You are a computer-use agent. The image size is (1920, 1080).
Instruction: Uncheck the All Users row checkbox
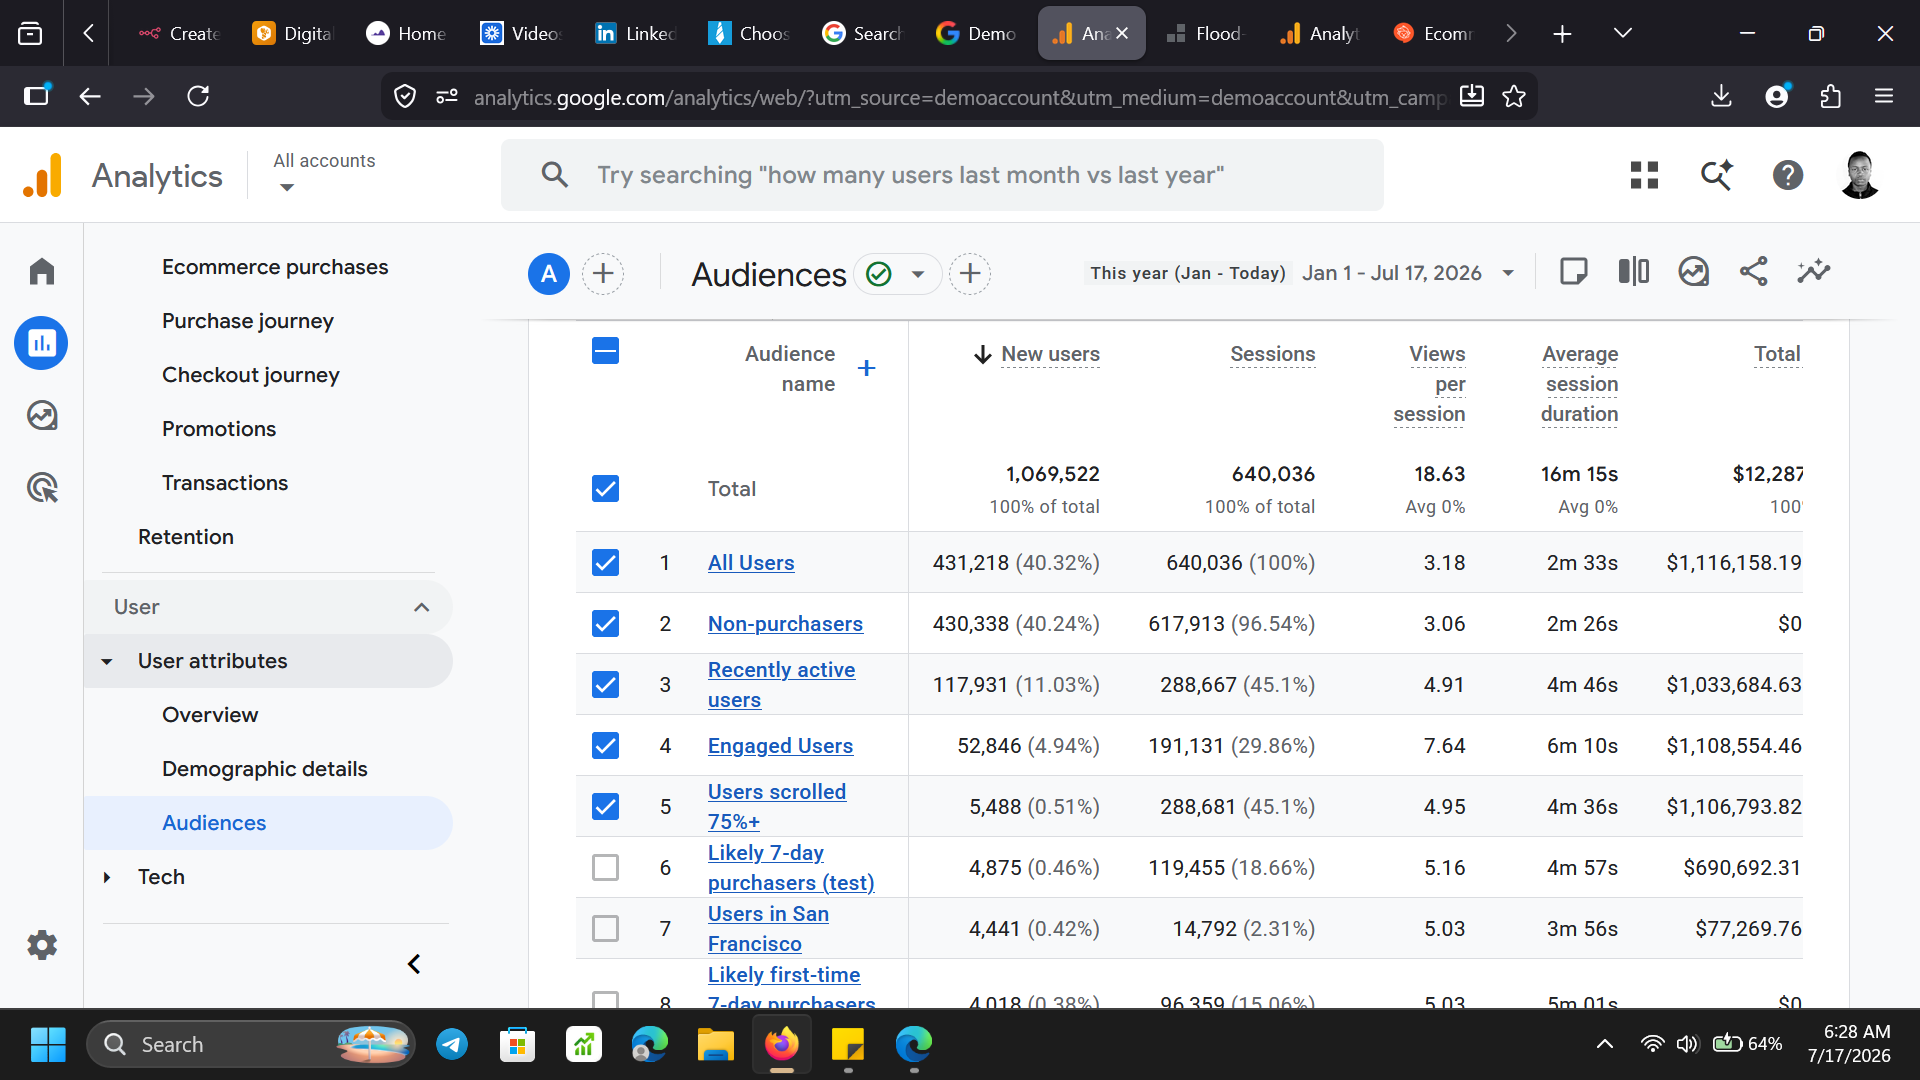click(605, 562)
